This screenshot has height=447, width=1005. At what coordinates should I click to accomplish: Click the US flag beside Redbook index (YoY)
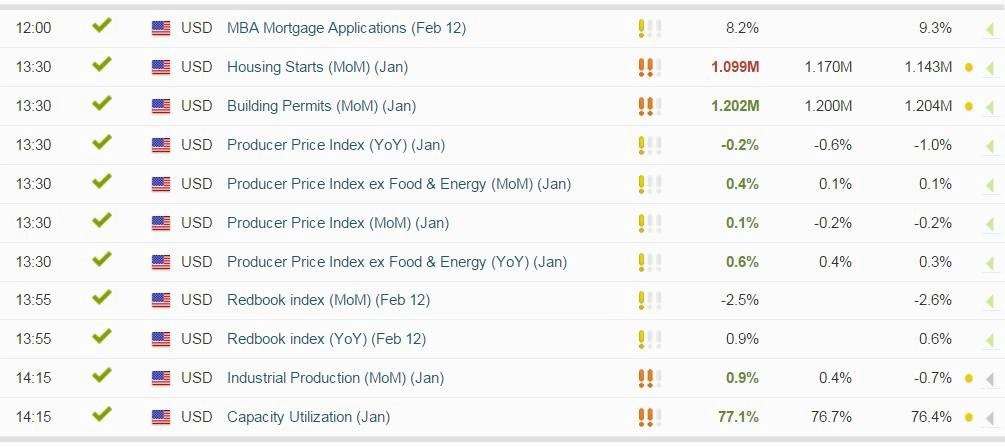point(161,339)
